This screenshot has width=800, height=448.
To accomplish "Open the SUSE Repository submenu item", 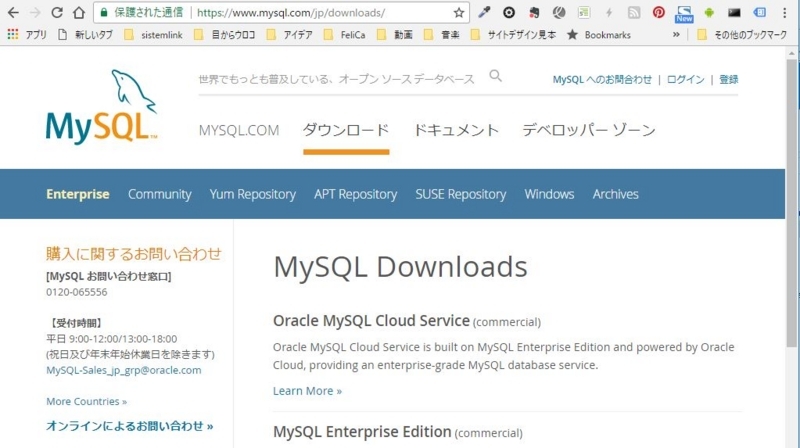I will pos(461,194).
